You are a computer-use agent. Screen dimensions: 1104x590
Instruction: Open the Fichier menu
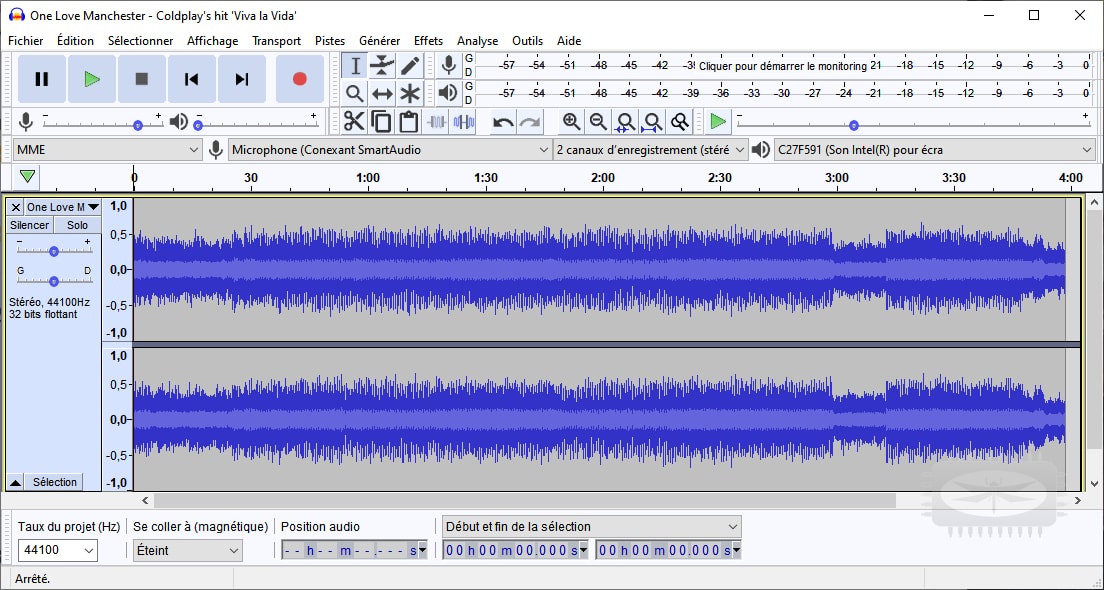pyautogui.click(x=25, y=41)
